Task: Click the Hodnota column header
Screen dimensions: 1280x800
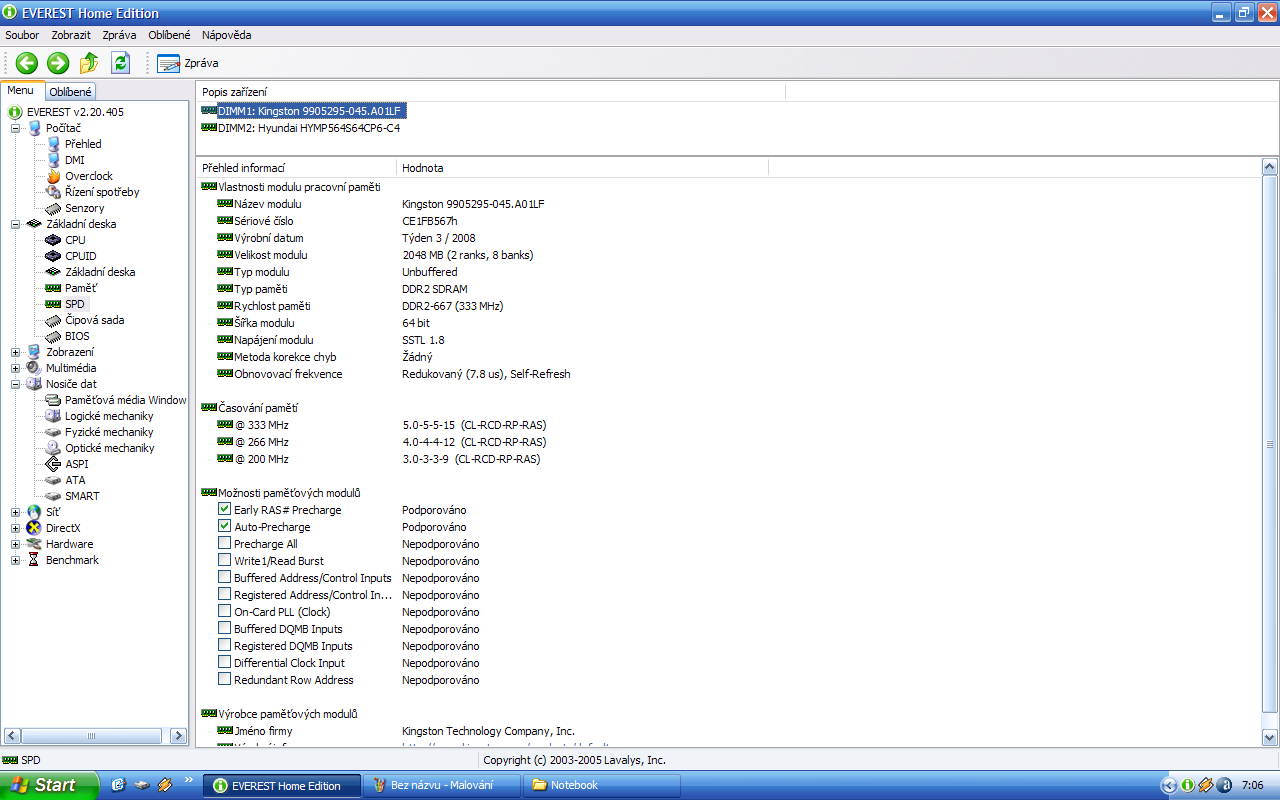Action: (x=582, y=168)
